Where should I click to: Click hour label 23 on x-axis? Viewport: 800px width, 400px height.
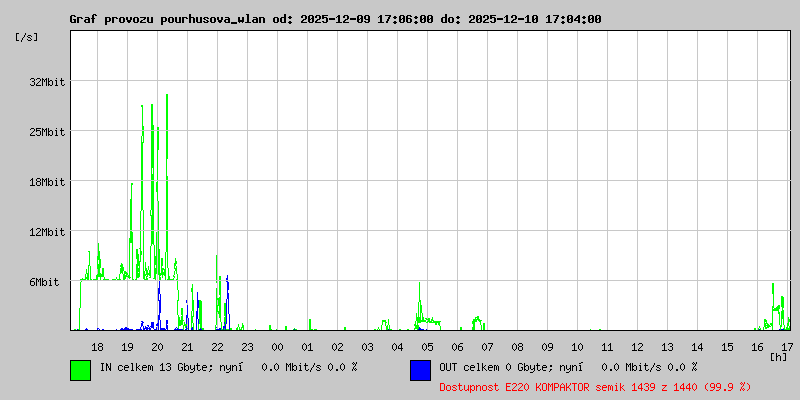point(247,347)
